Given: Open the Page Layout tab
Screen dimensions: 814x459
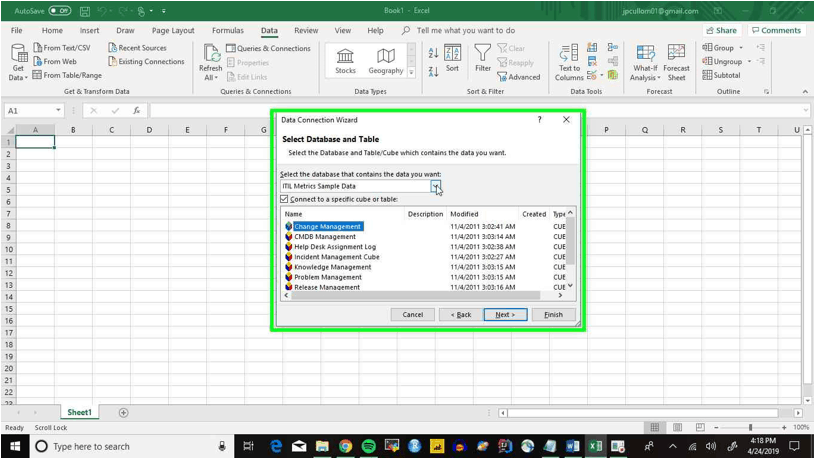Looking at the screenshot, I should (173, 31).
